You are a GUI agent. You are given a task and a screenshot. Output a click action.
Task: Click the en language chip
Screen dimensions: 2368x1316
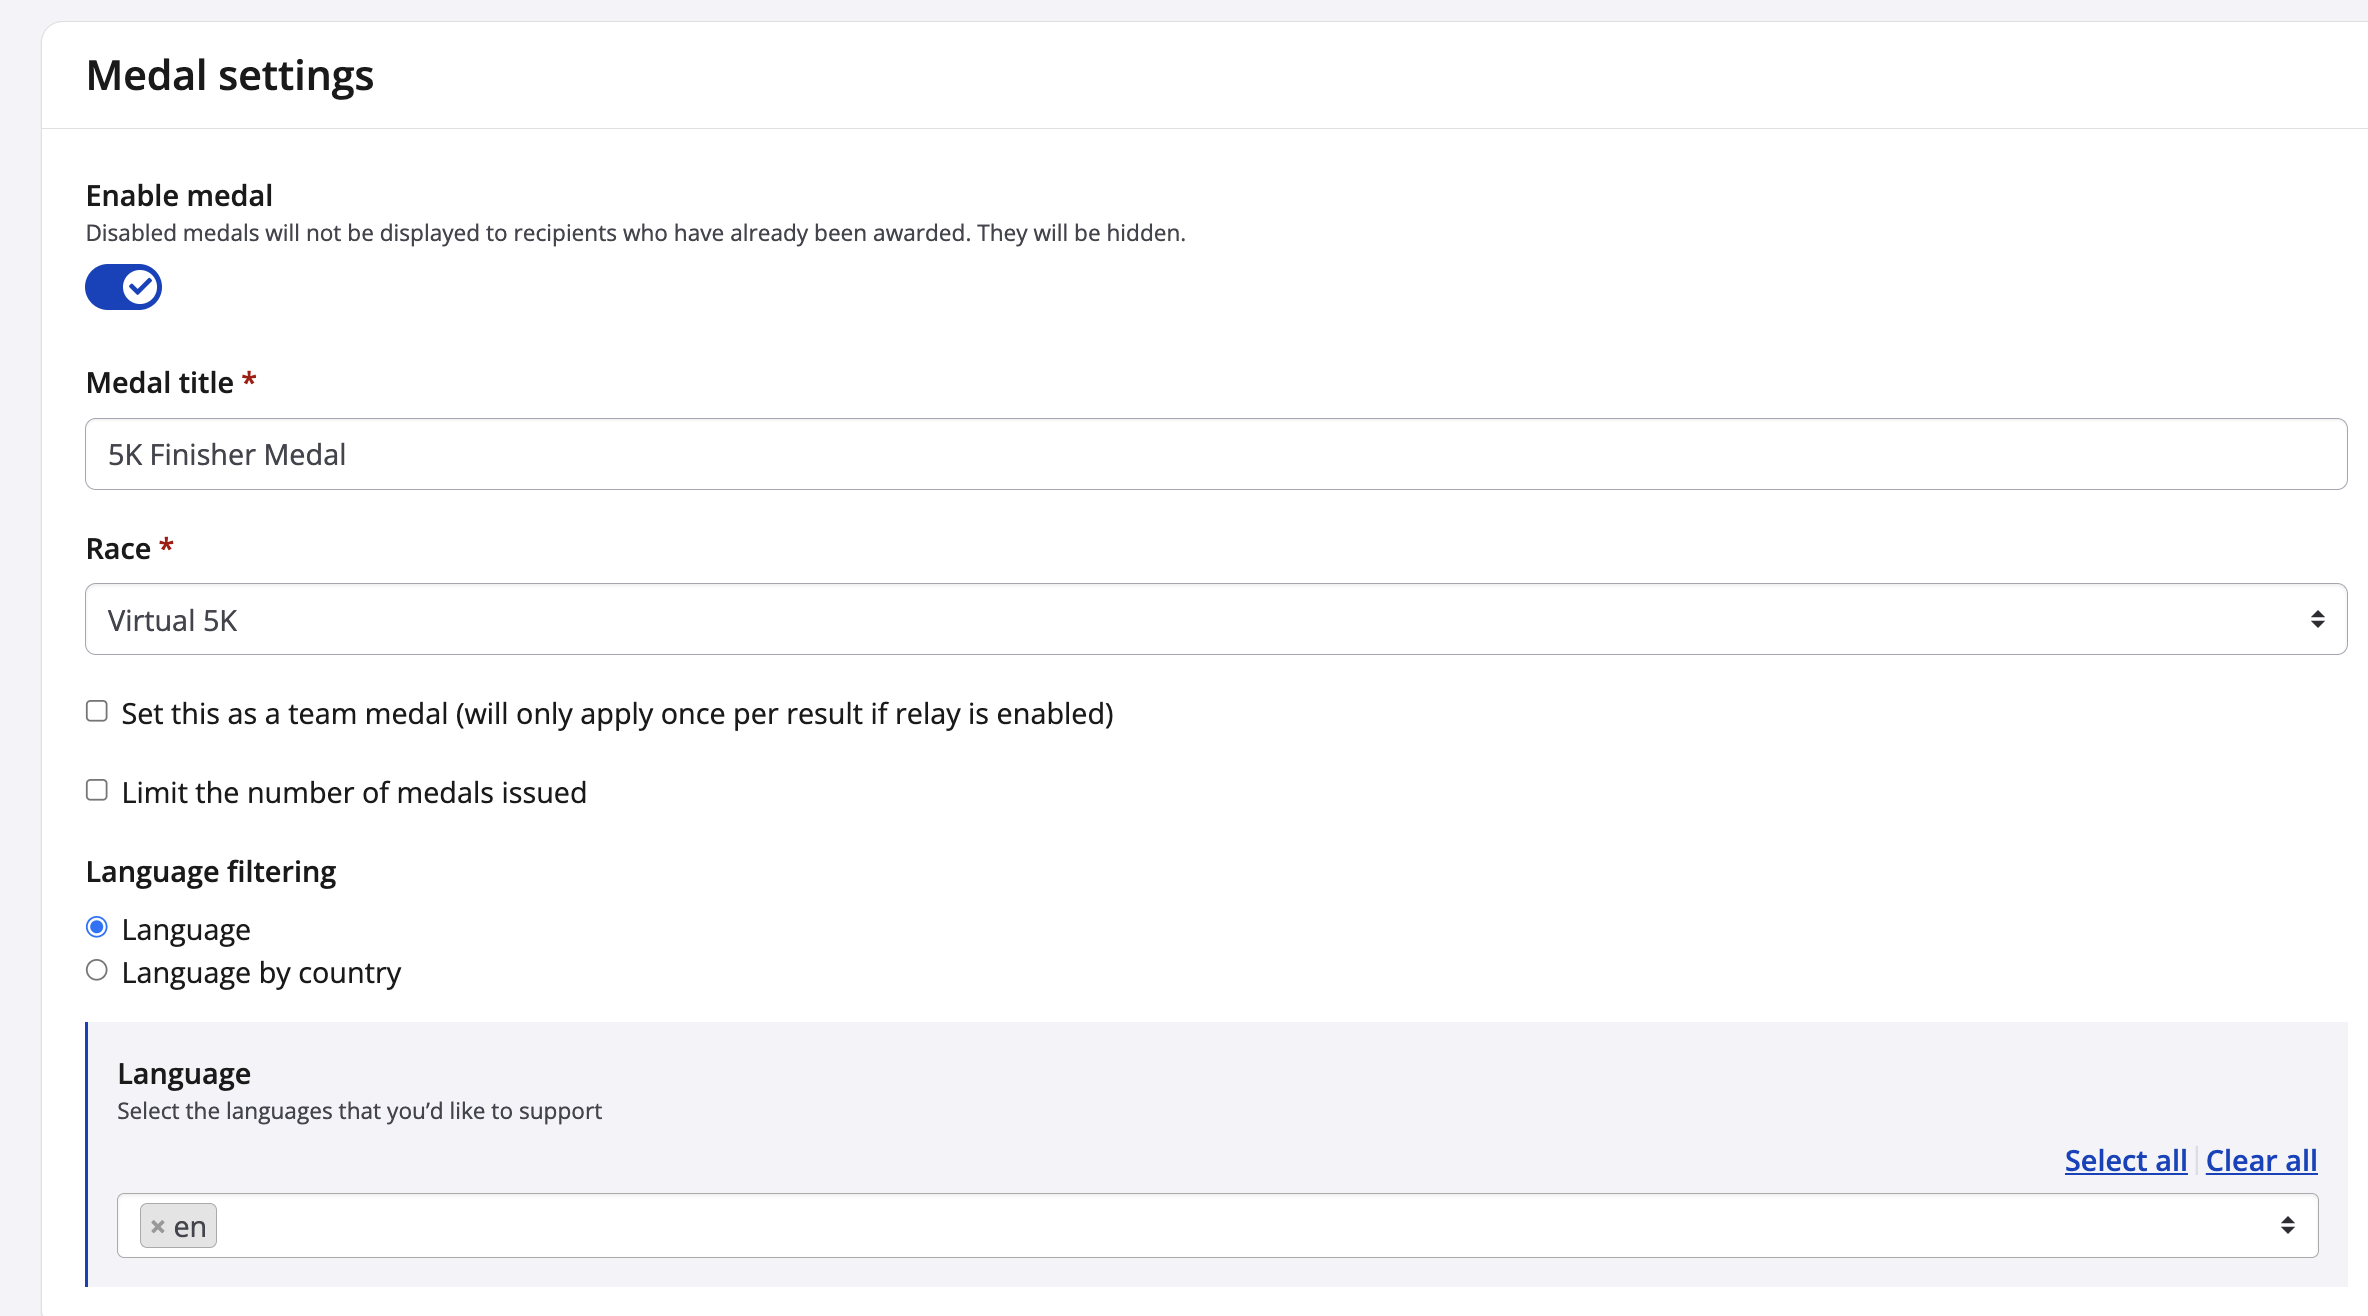[190, 1226]
